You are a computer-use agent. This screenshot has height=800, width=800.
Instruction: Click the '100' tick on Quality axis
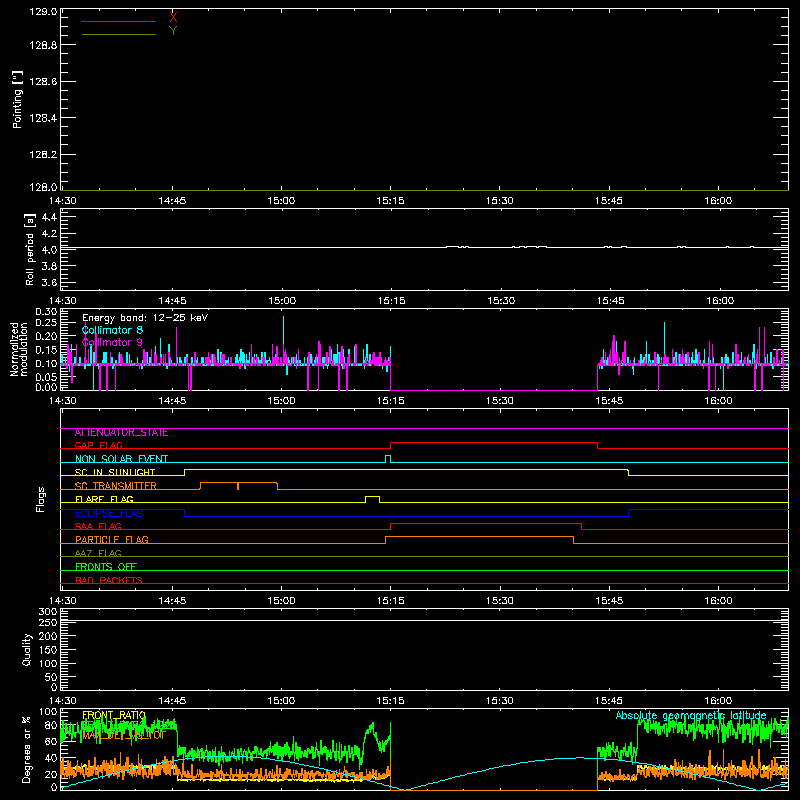(48, 664)
